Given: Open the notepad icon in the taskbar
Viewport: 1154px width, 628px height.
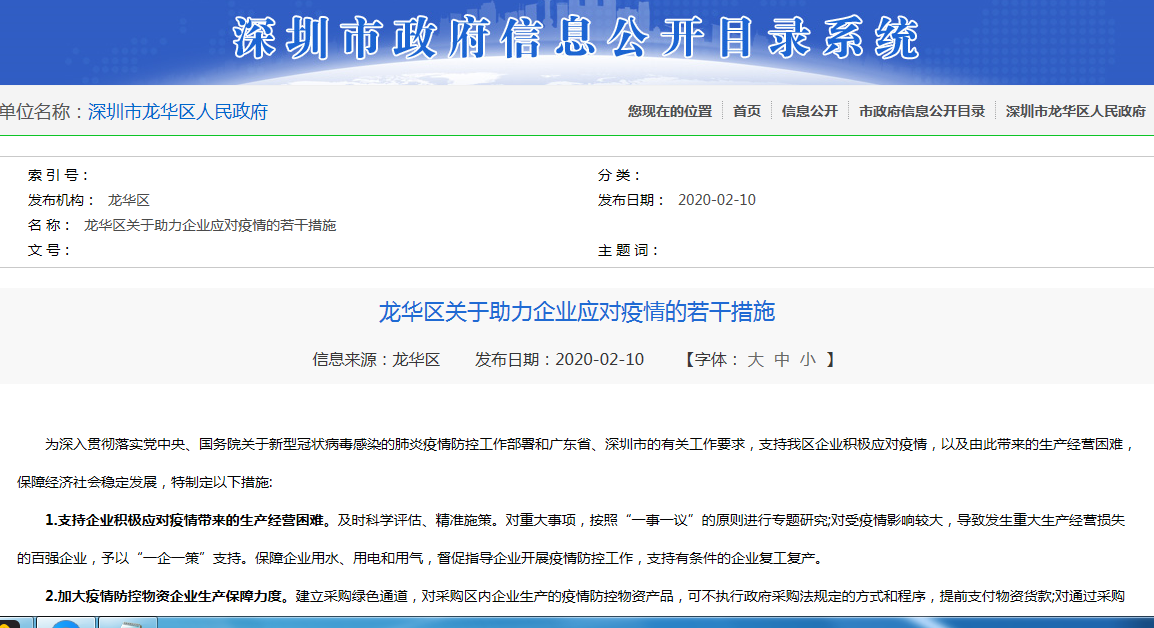Looking at the screenshot, I should click(131, 625).
